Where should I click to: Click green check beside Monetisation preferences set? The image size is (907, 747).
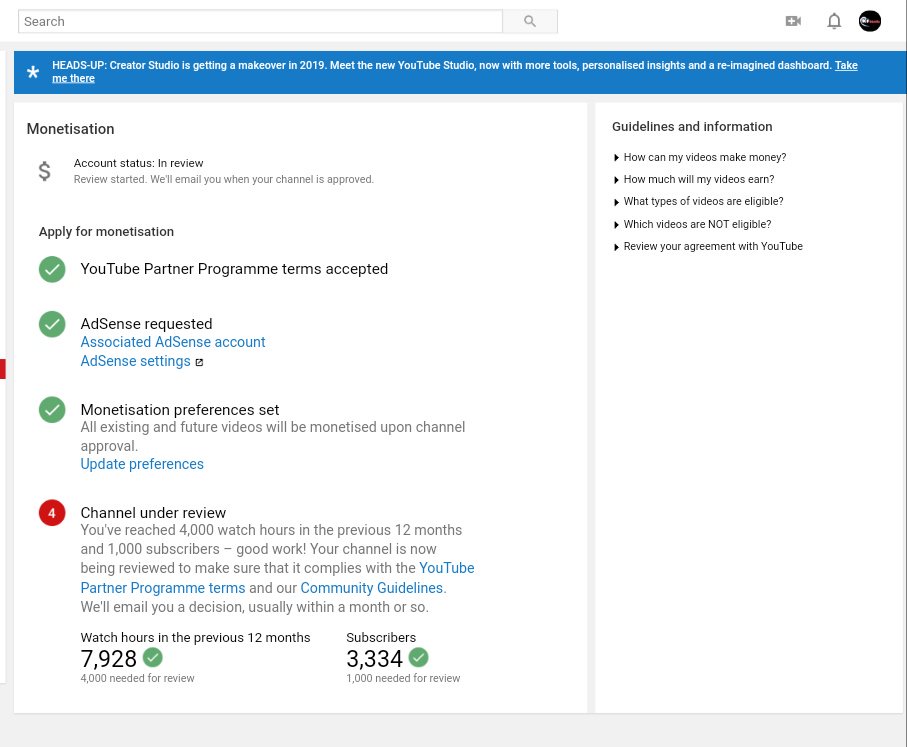(x=52, y=410)
